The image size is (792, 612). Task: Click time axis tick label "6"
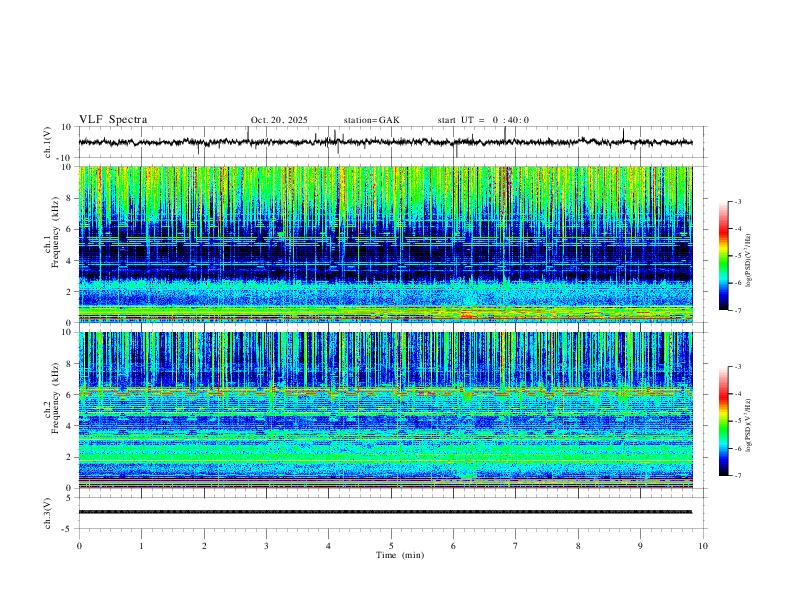[454, 546]
